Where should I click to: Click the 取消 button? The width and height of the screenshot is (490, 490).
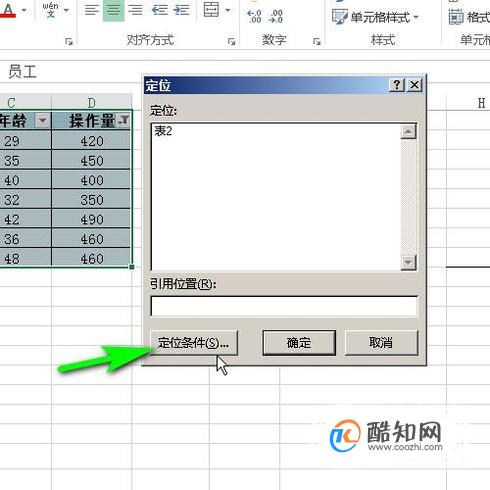click(381, 343)
